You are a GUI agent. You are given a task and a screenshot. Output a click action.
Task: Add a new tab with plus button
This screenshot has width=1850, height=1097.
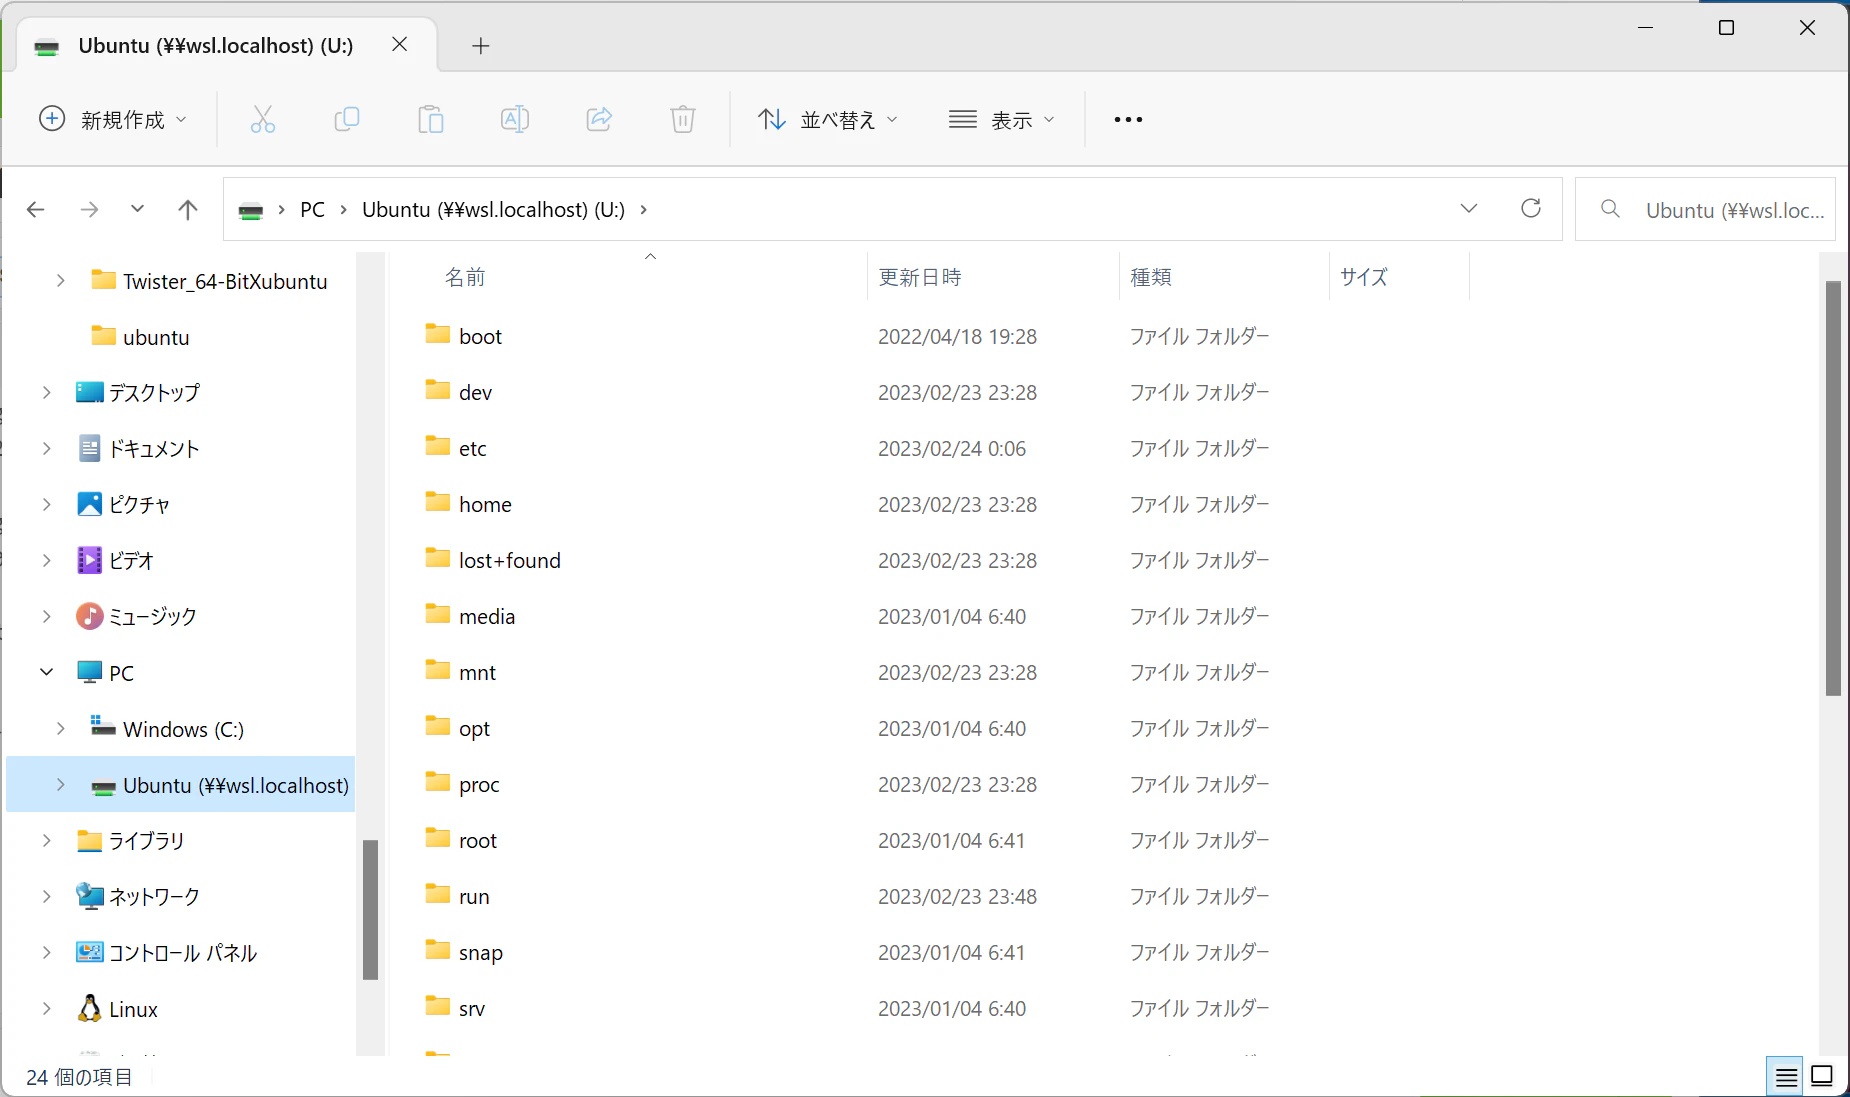click(x=481, y=45)
